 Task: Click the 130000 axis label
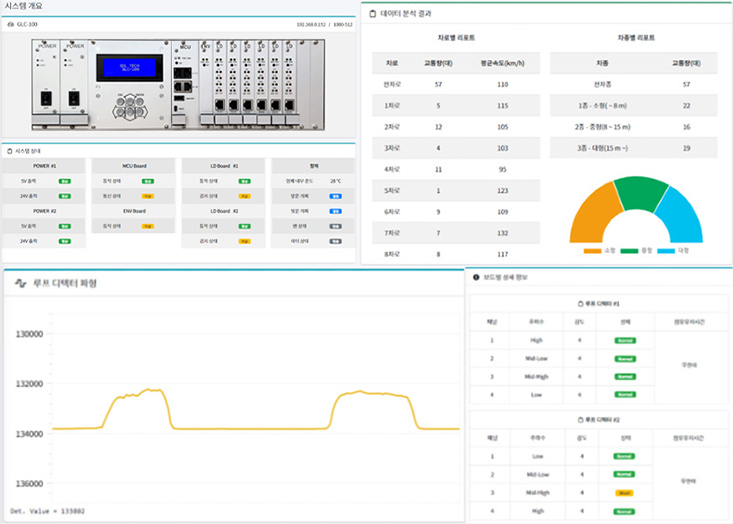point(29,334)
